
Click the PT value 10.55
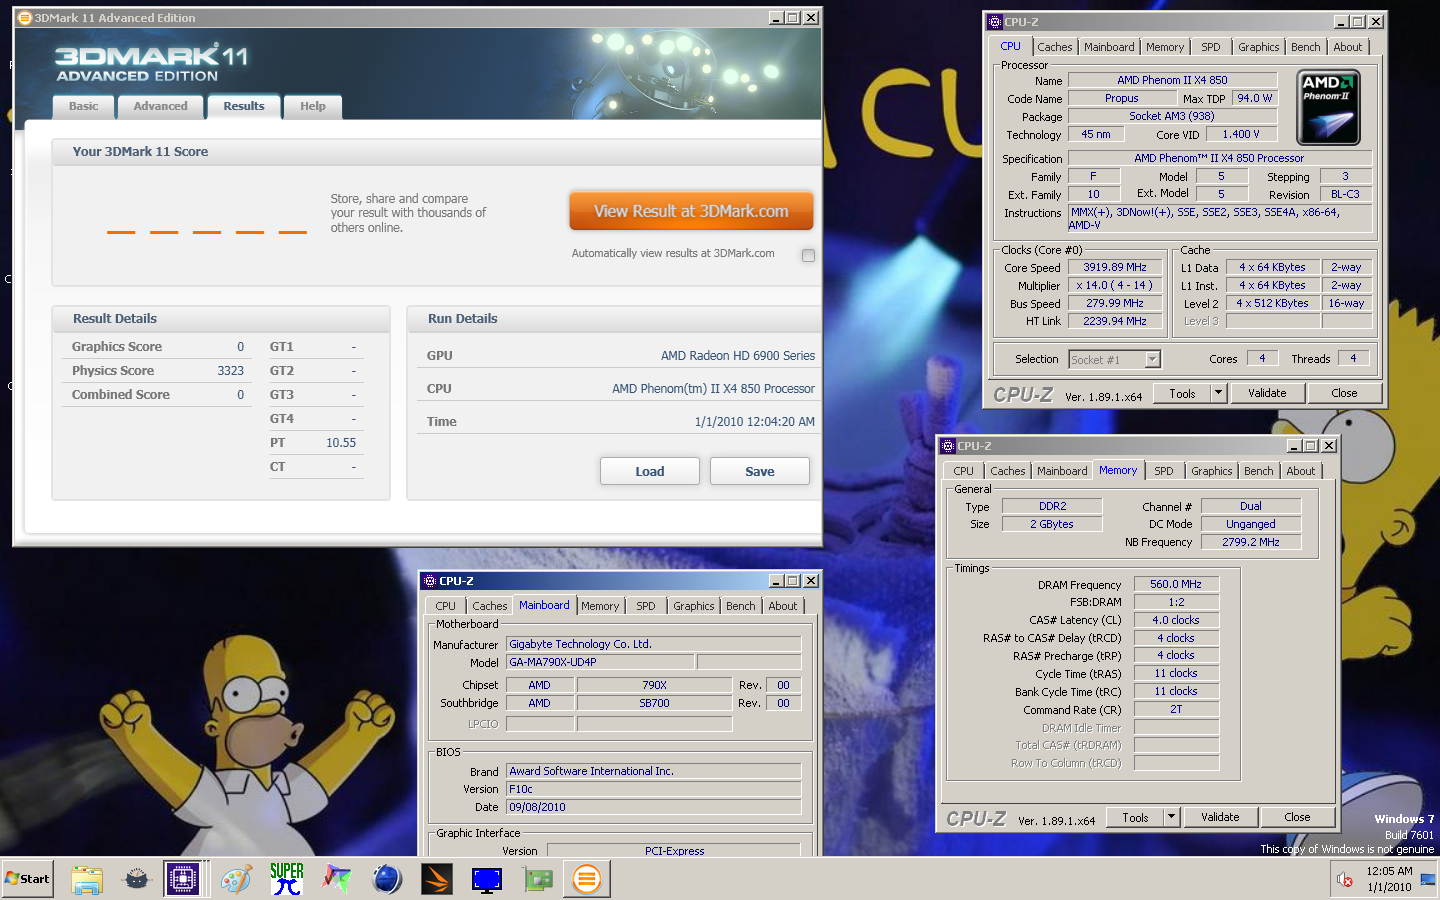[x=340, y=443]
